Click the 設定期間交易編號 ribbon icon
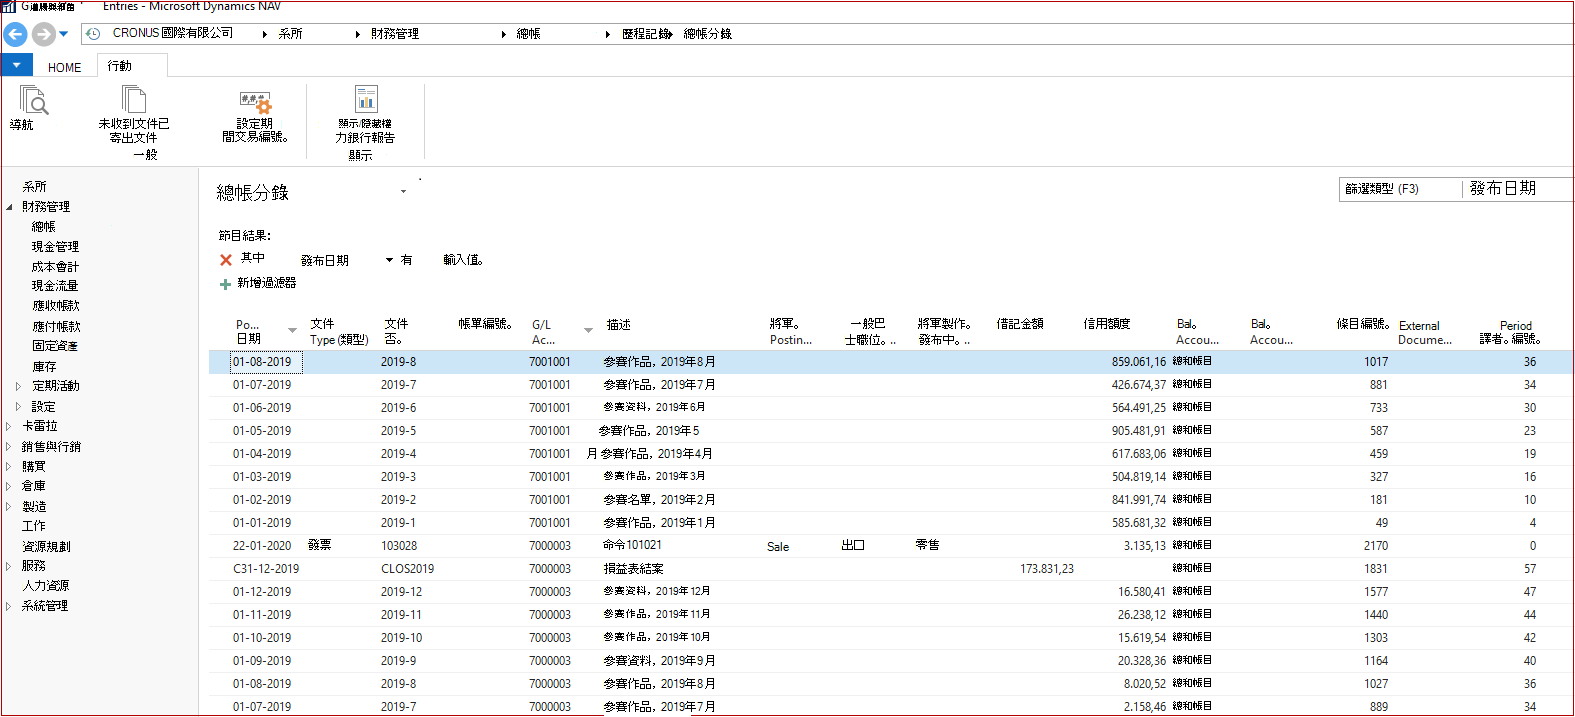1575x717 pixels. click(255, 102)
